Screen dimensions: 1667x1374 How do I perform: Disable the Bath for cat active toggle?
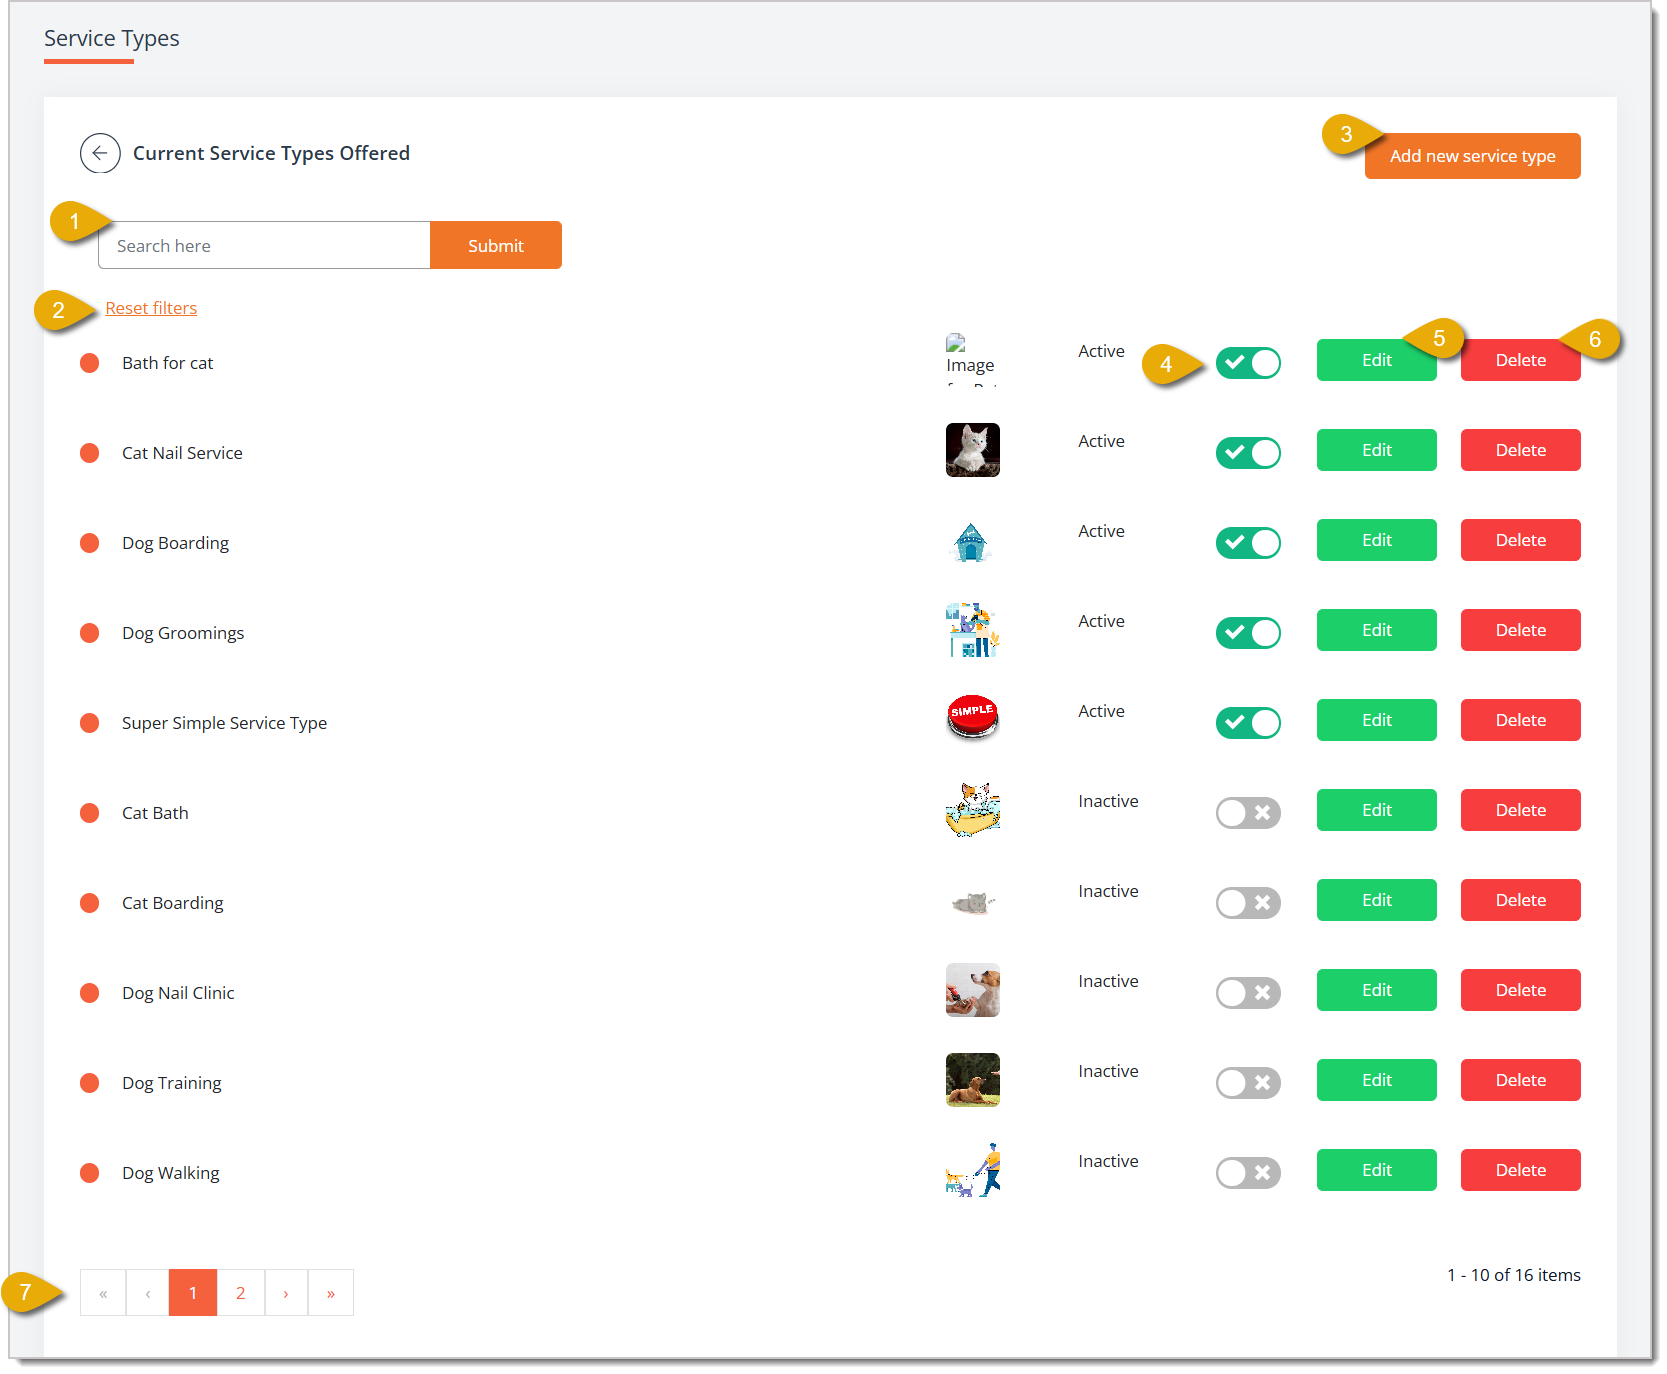[1248, 363]
